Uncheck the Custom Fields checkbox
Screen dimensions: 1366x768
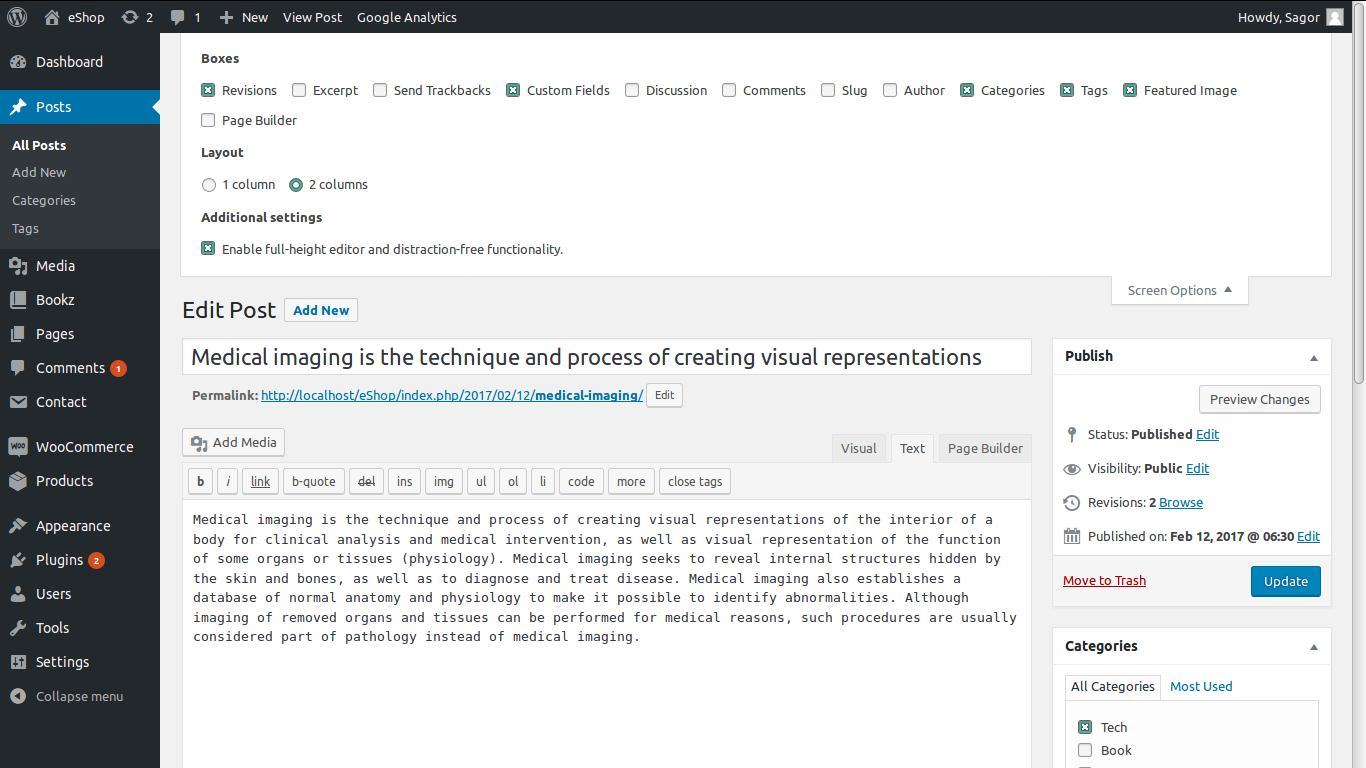click(x=513, y=90)
